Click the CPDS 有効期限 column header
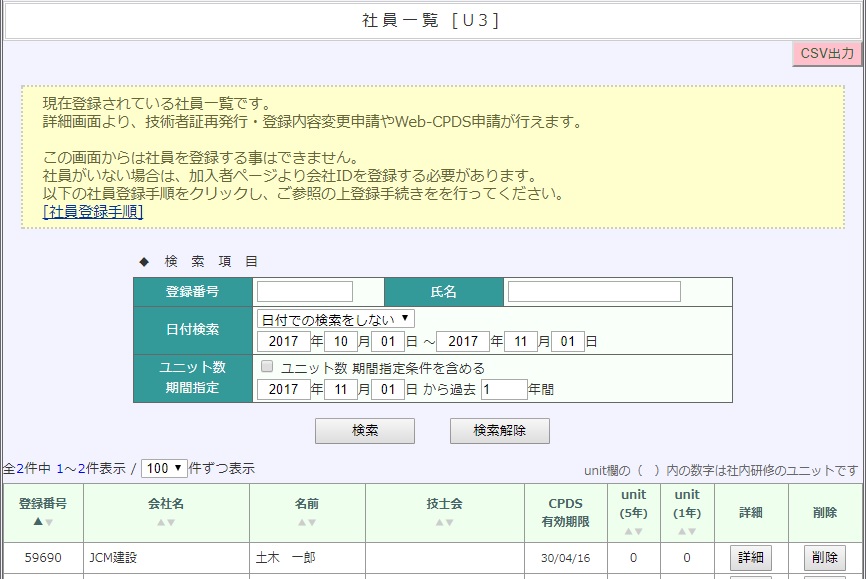The width and height of the screenshot is (866, 579). pyautogui.click(x=566, y=513)
